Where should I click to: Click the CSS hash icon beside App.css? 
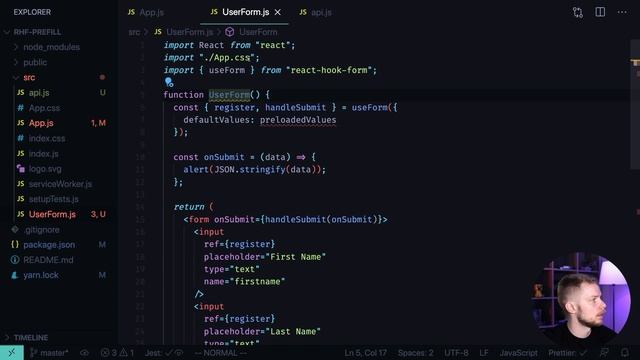tap(20, 108)
